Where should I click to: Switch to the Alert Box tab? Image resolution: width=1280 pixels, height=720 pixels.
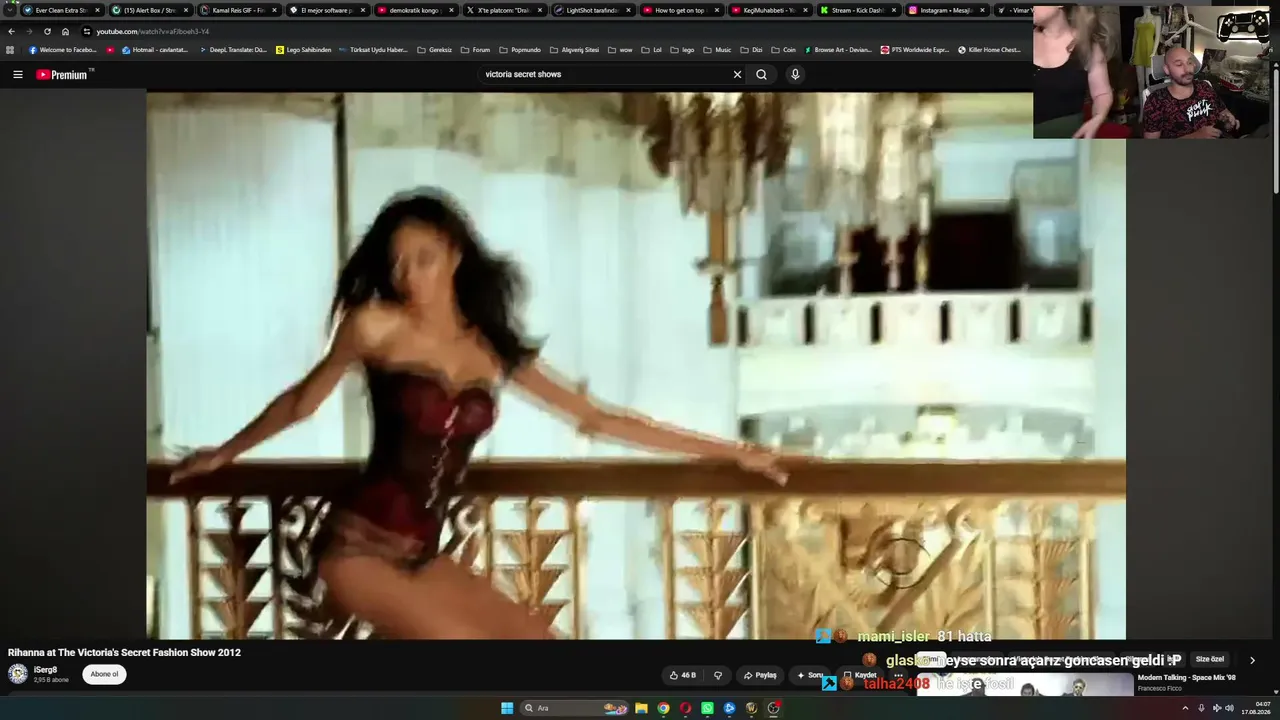[x=150, y=10]
